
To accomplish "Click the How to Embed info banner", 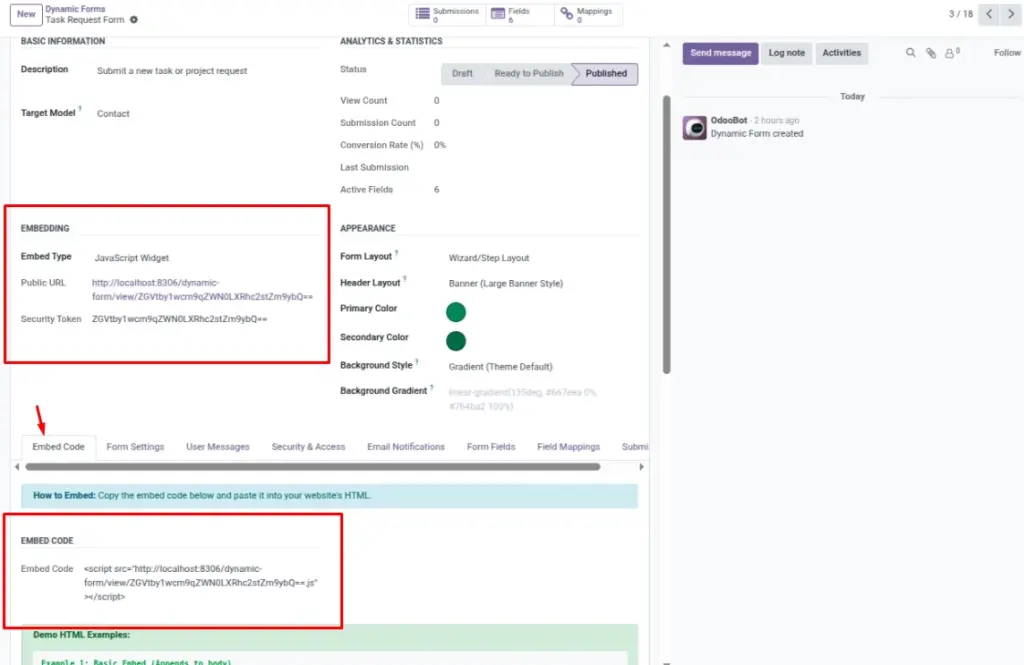I will 329,496.
